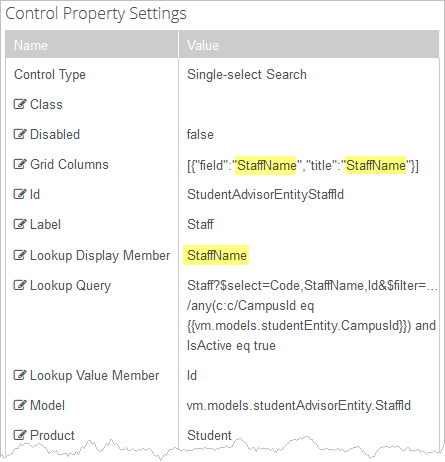Click the Grid Columns JSON value

(x=303, y=165)
